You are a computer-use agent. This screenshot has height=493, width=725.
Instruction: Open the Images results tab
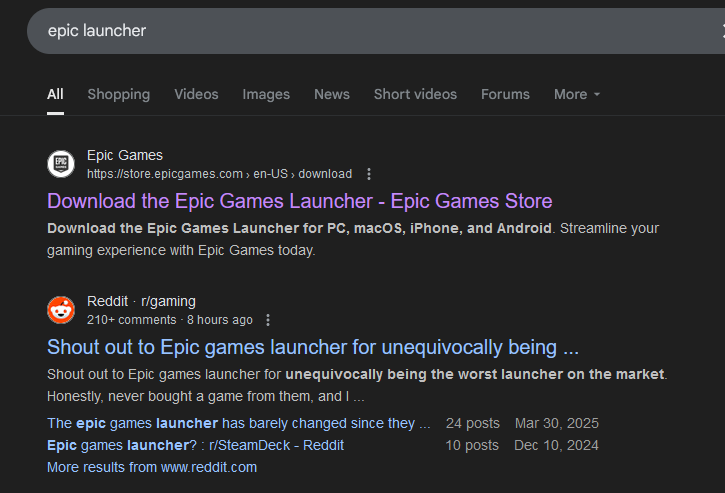[266, 94]
